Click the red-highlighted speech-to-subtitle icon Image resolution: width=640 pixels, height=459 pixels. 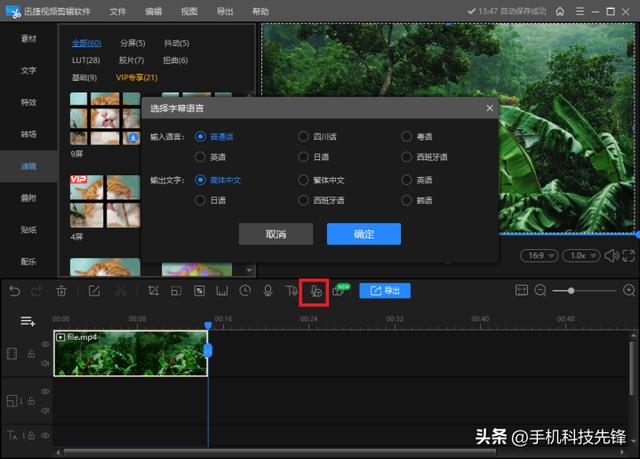[x=315, y=291]
